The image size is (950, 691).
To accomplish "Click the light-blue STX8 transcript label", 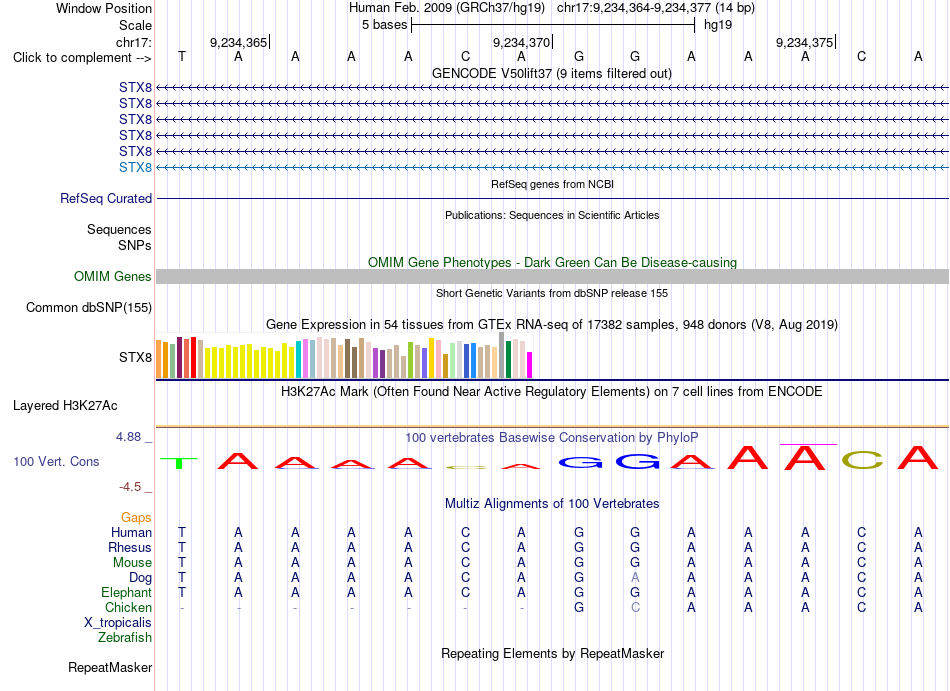I will point(135,167).
